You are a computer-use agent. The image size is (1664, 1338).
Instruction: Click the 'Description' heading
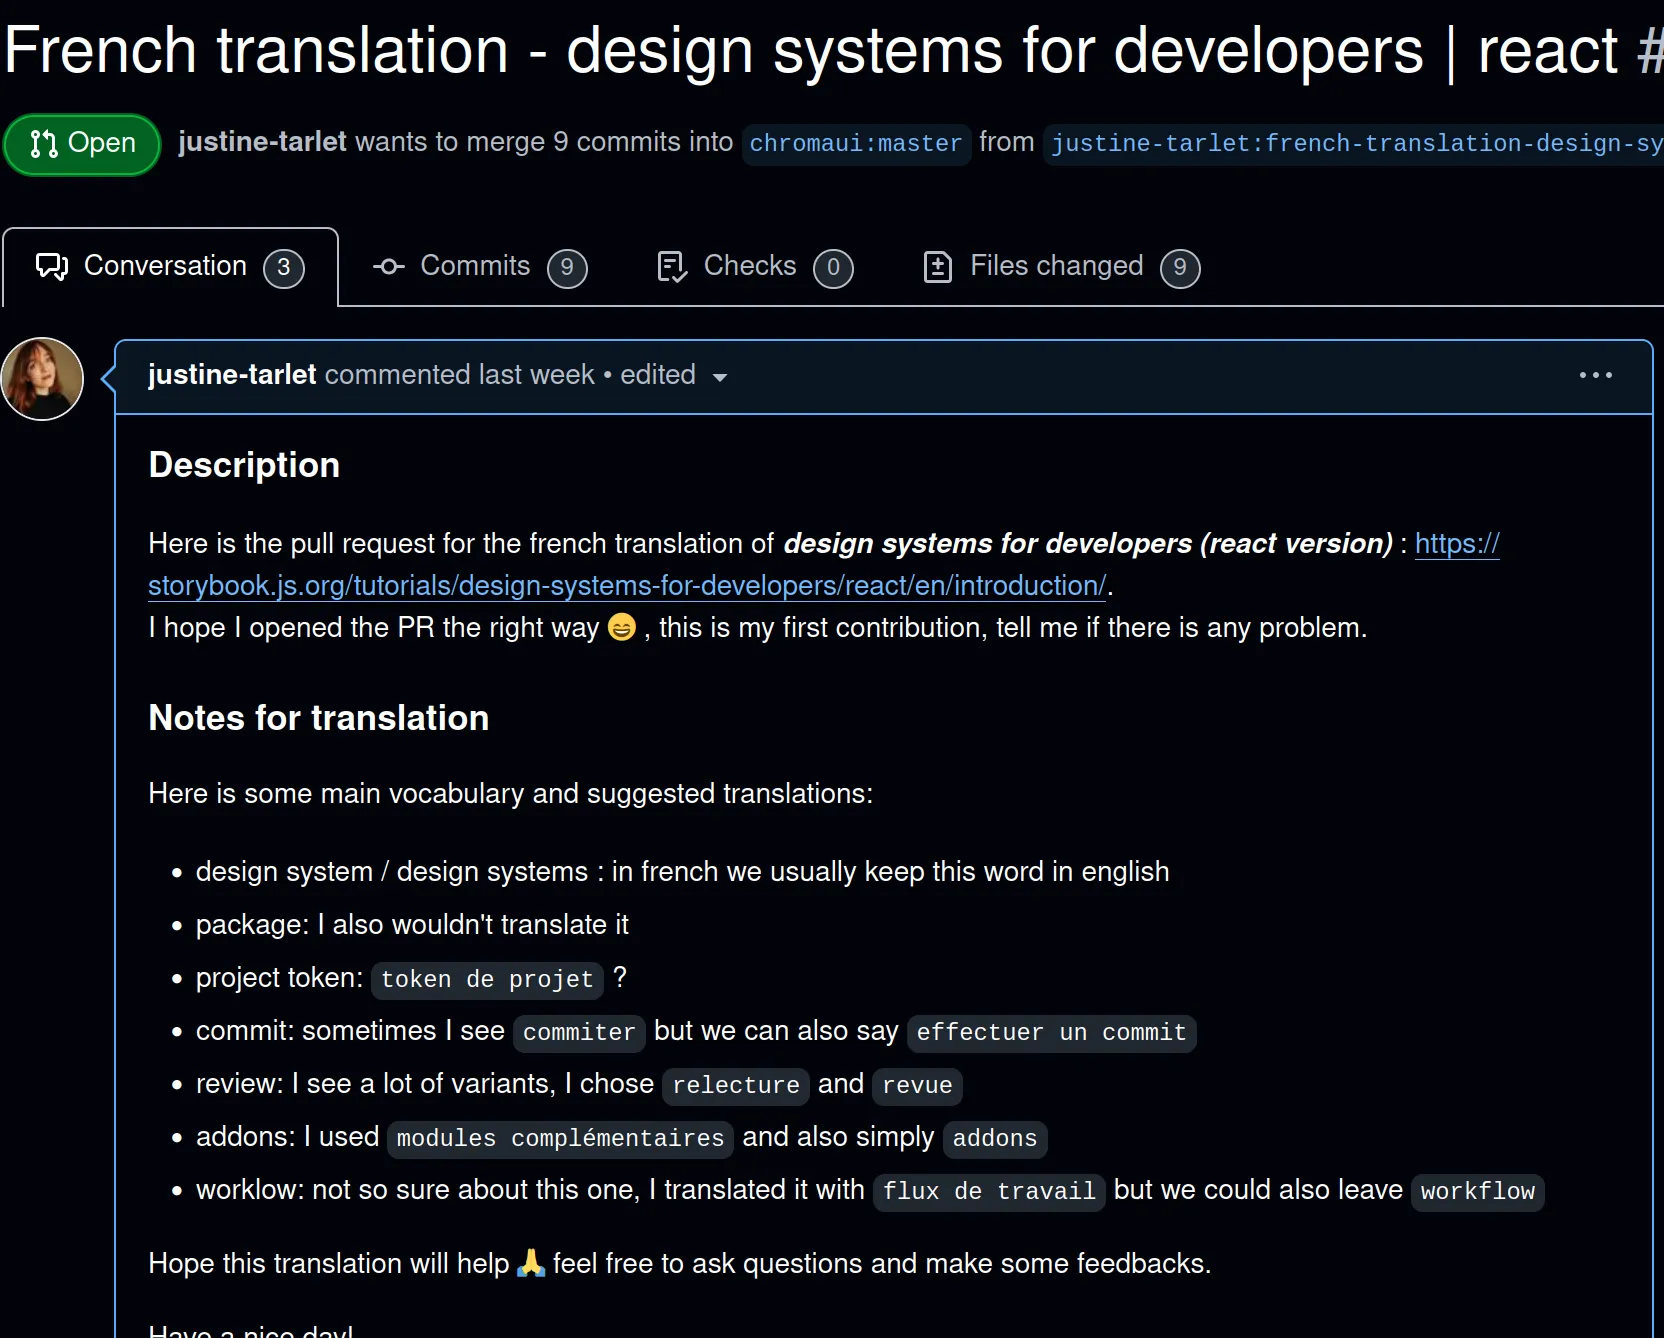point(244,466)
